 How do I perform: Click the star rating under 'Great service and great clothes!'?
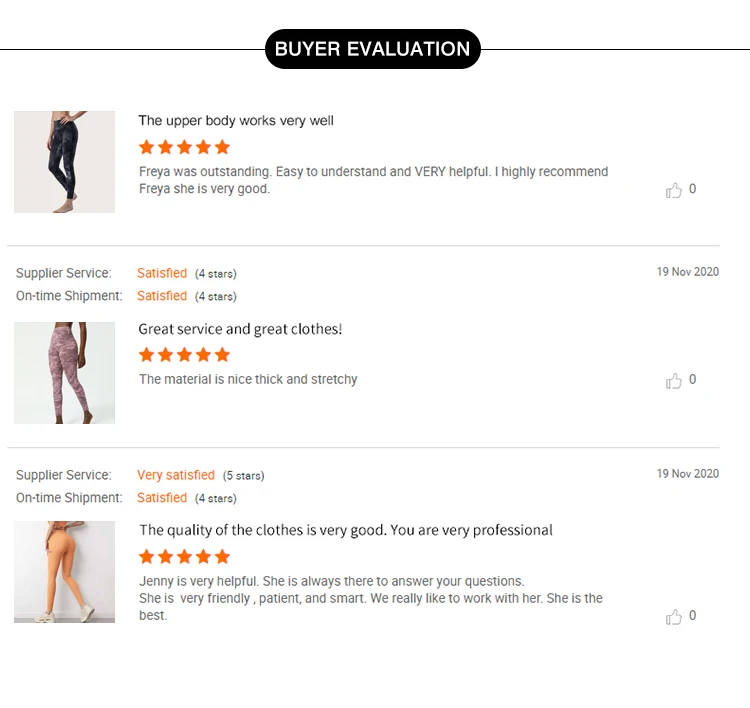pyautogui.click(x=184, y=354)
